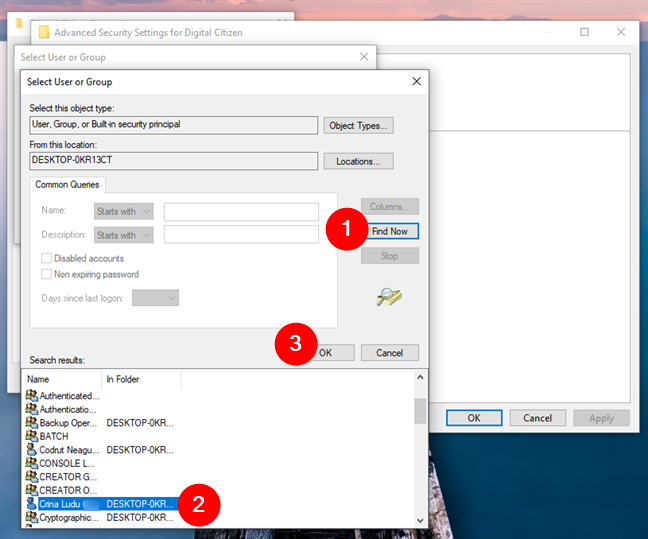Select the Common Queries tab
The height and width of the screenshot is (539, 648).
pos(67,184)
